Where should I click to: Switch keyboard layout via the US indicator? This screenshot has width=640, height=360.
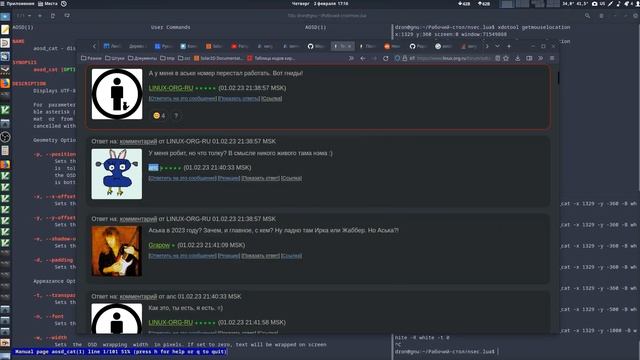[x=602, y=4]
